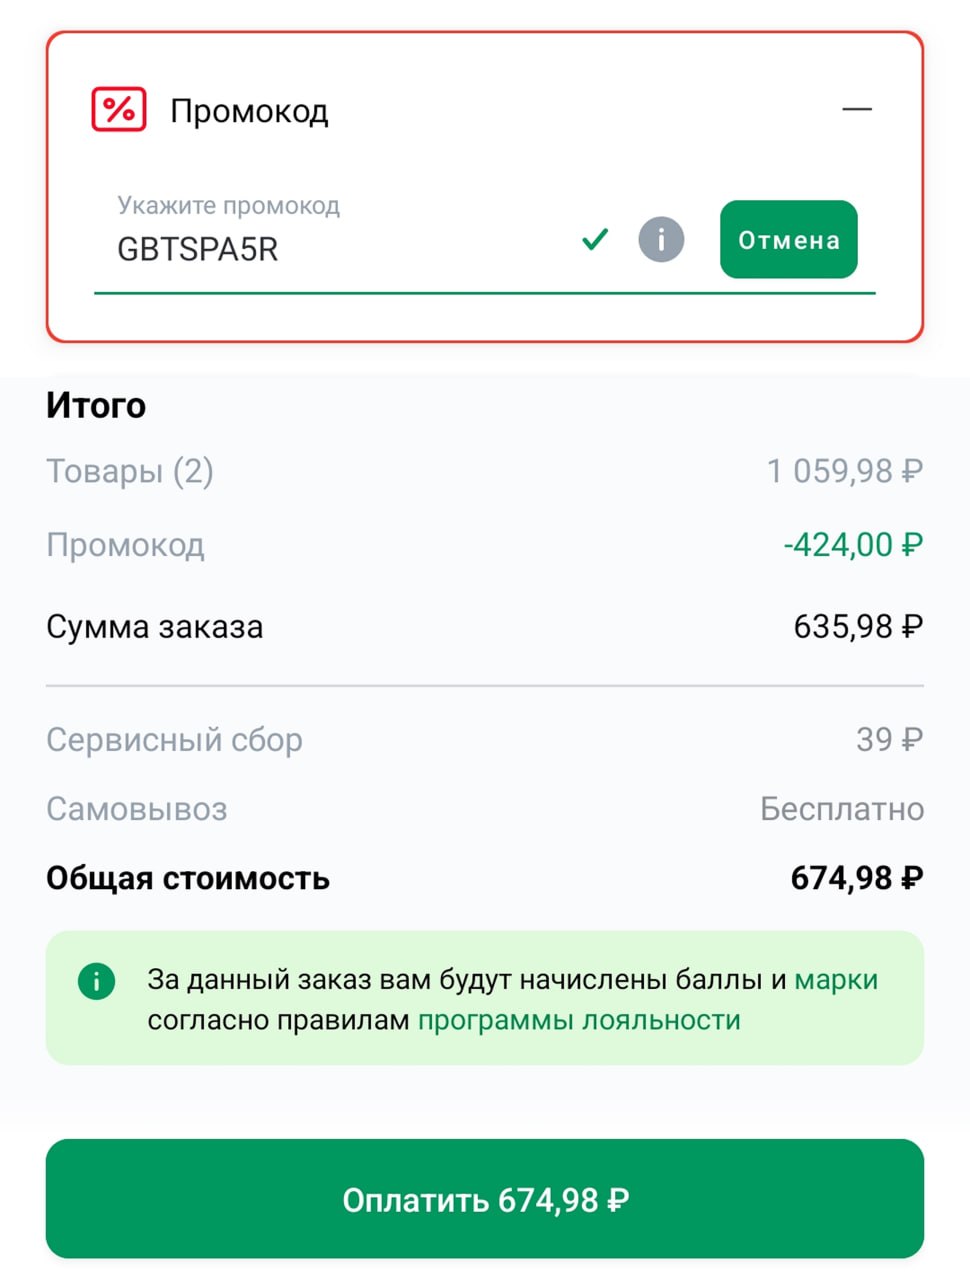The height and width of the screenshot is (1280, 970).
Task: Click the gray info icon beside the promo code
Action: click(x=661, y=240)
